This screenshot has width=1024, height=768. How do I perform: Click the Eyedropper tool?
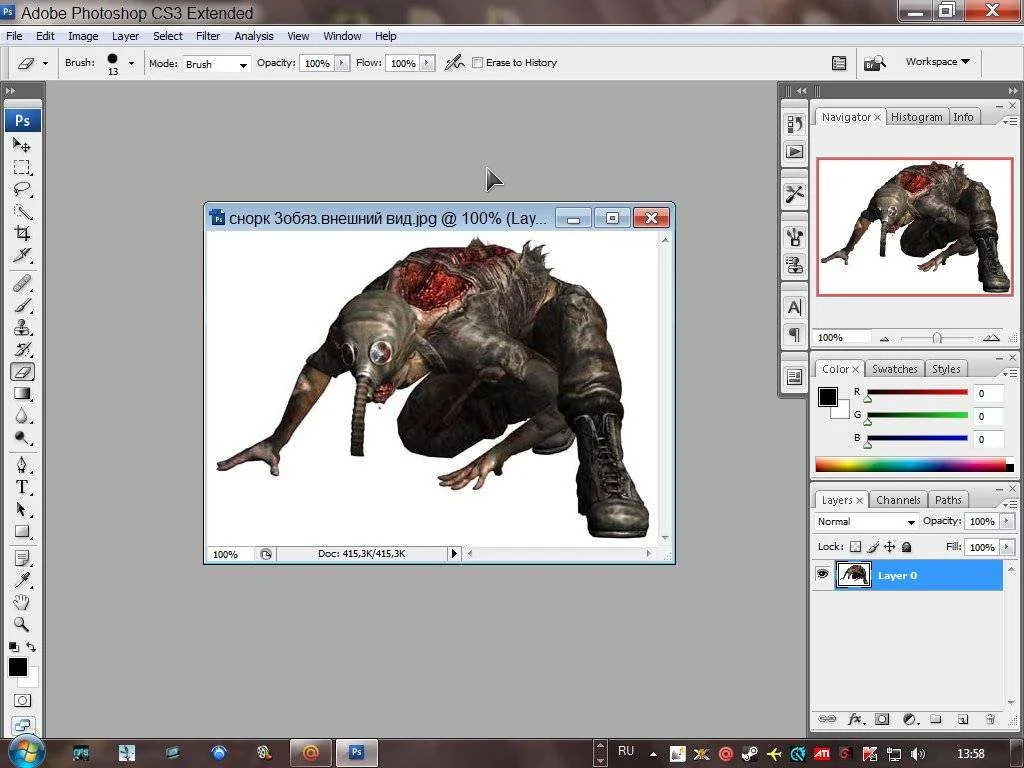[22, 580]
